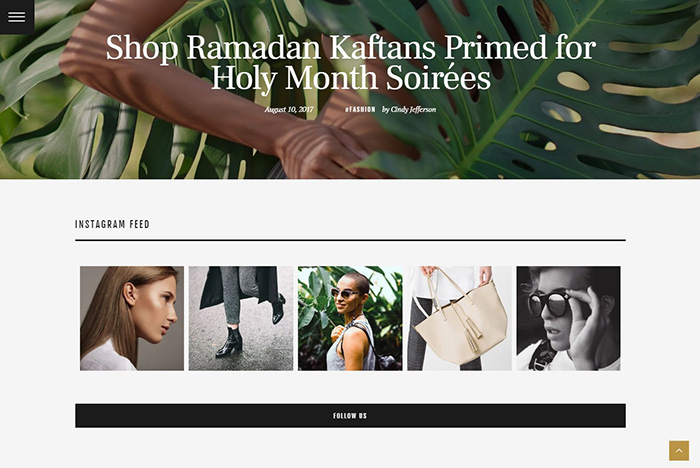Click the tassel on the beige tote photo
Image resolution: width=700 pixels, height=468 pixels.
point(473,335)
